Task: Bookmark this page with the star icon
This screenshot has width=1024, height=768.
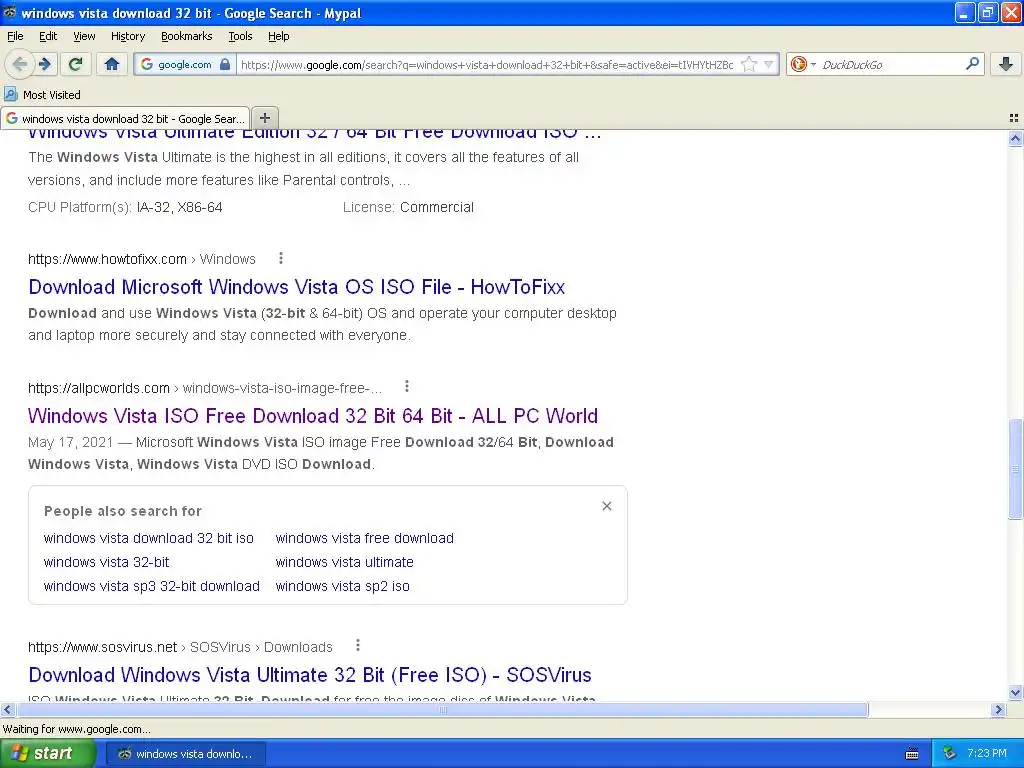Action: 749,64
